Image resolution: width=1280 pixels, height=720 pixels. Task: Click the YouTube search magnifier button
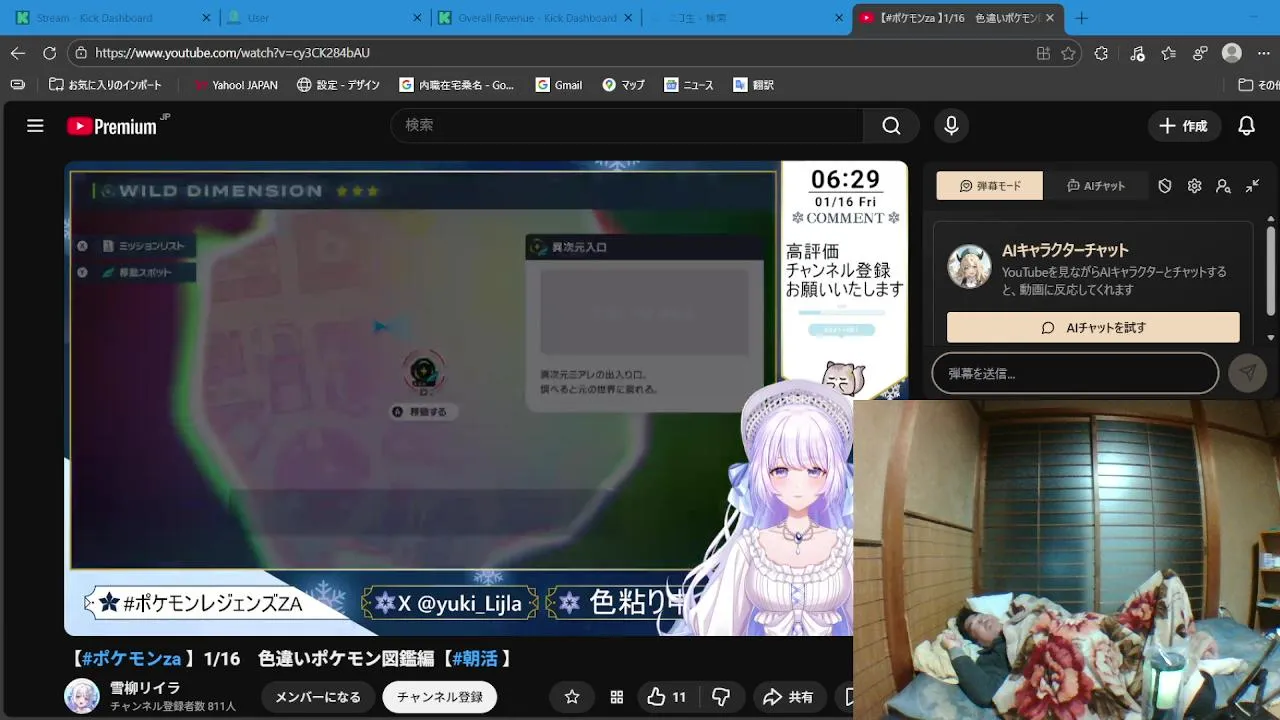[x=891, y=126]
